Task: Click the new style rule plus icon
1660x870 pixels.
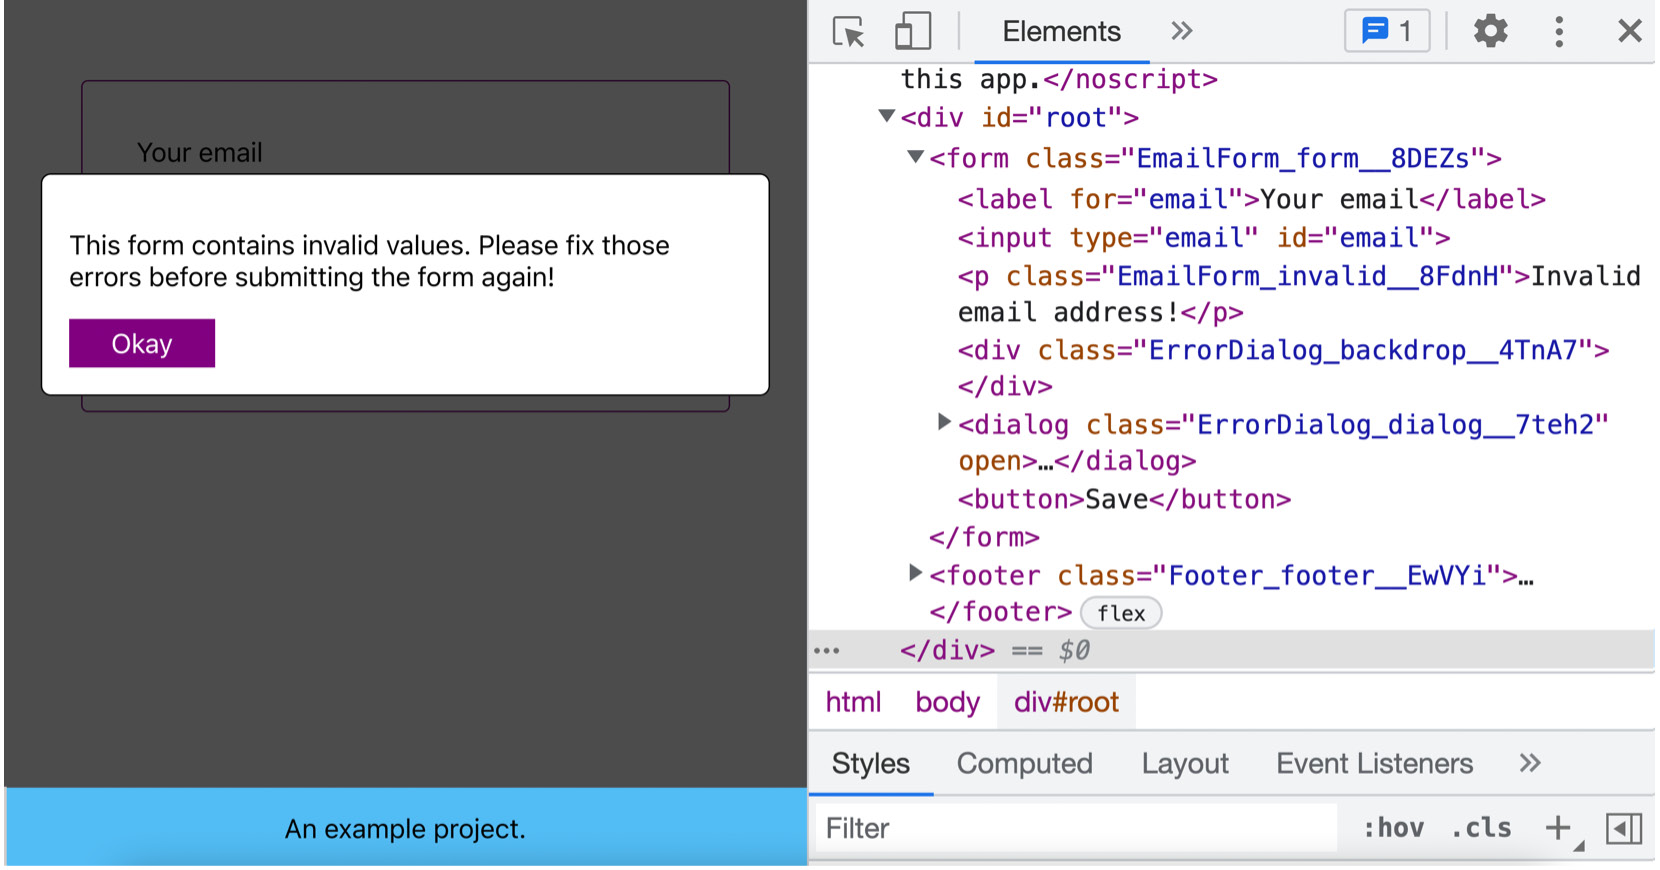Action: click(1557, 828)
